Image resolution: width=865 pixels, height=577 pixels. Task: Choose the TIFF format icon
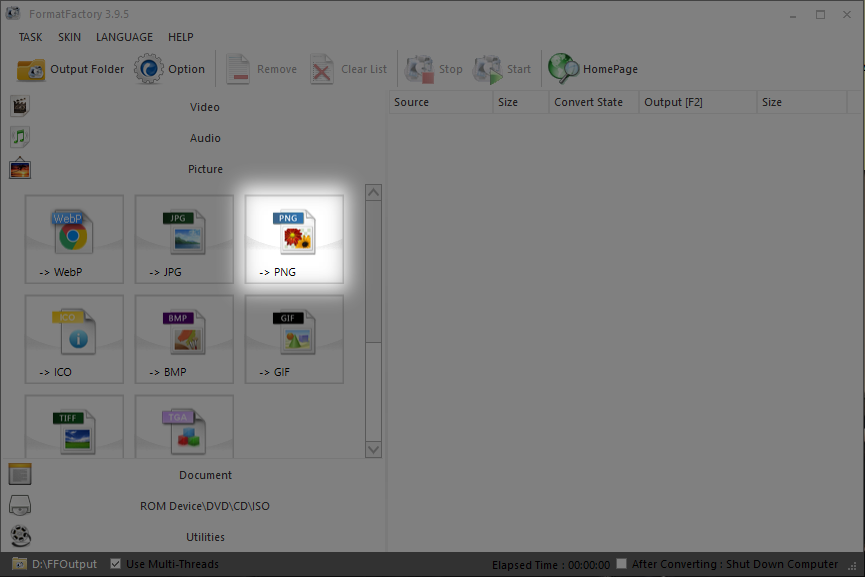tap(75, 427)
